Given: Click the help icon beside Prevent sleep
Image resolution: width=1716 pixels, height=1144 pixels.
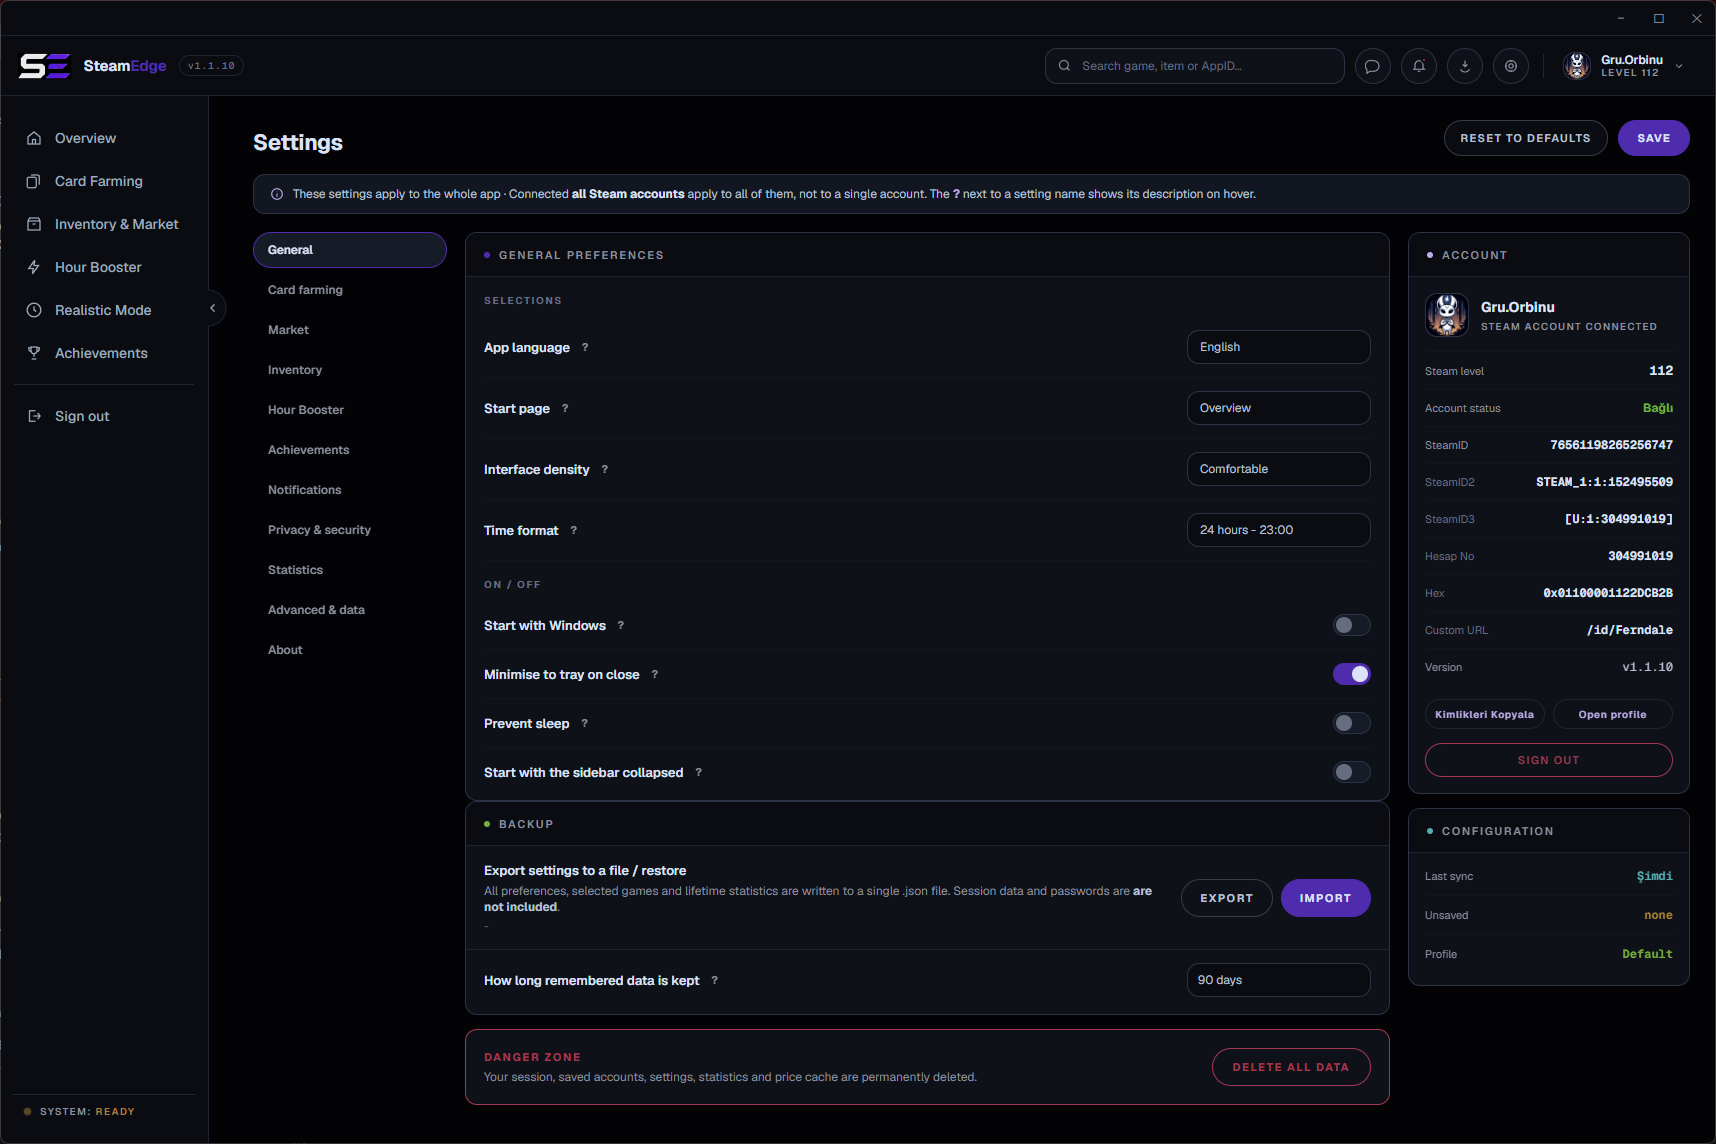Looking at the screenshot, I should [x=585, y=723].
